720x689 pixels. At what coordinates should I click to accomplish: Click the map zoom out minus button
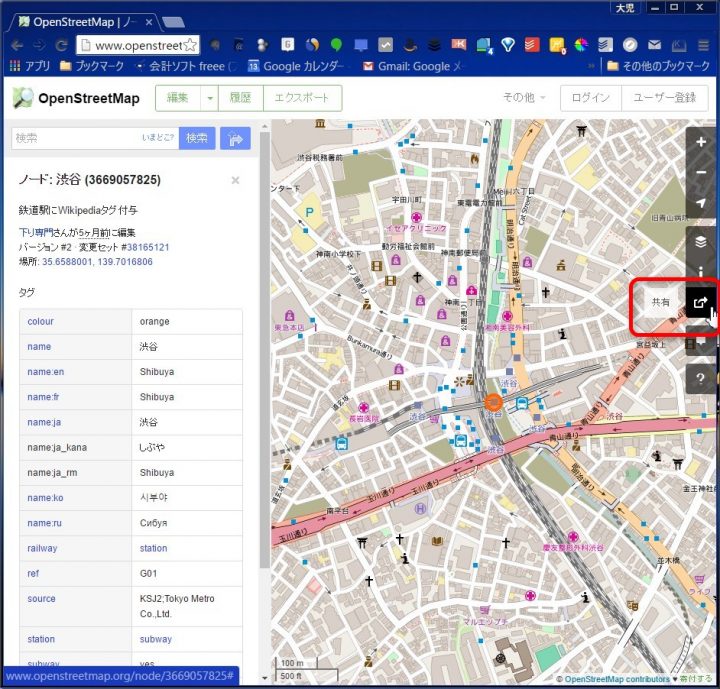coord(700,172)
